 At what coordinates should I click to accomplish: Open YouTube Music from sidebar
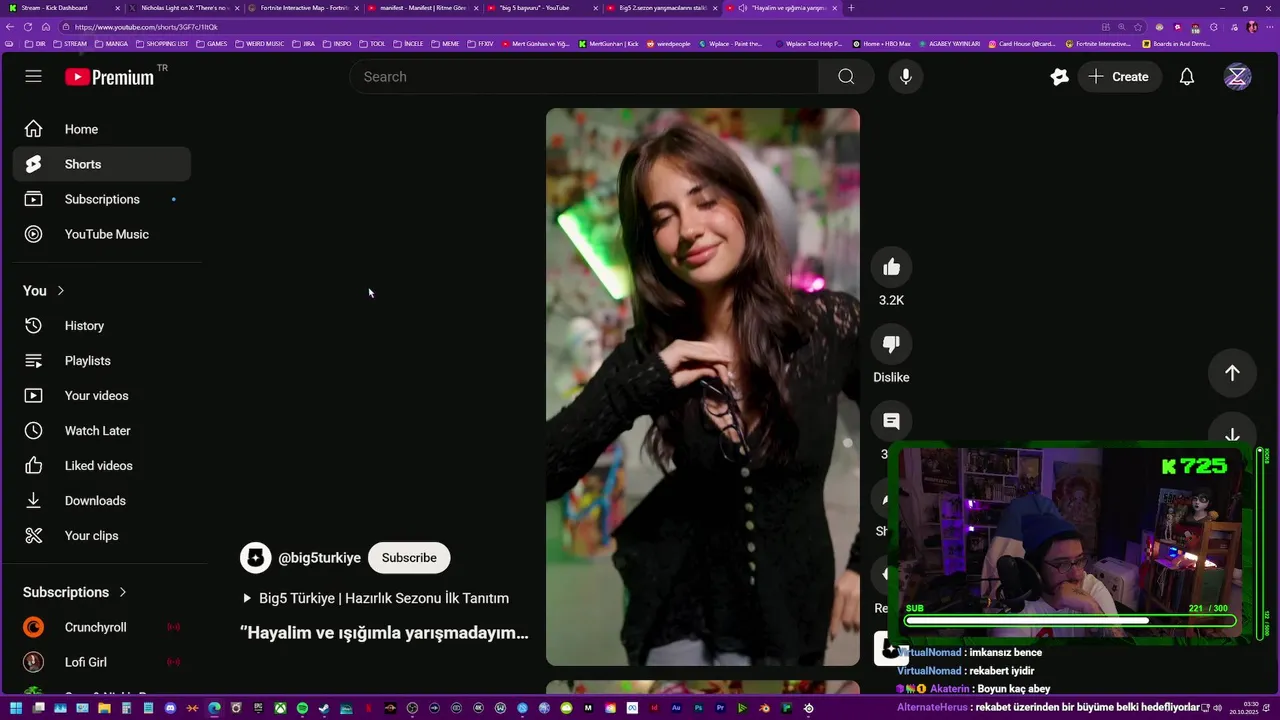click(102, 234)
